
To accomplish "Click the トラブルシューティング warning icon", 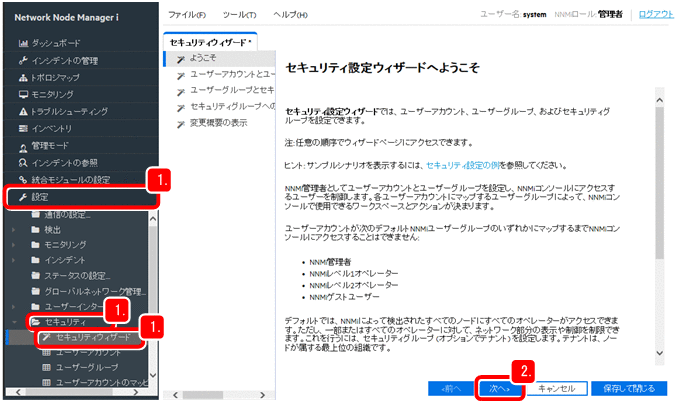I will point(23,111).
